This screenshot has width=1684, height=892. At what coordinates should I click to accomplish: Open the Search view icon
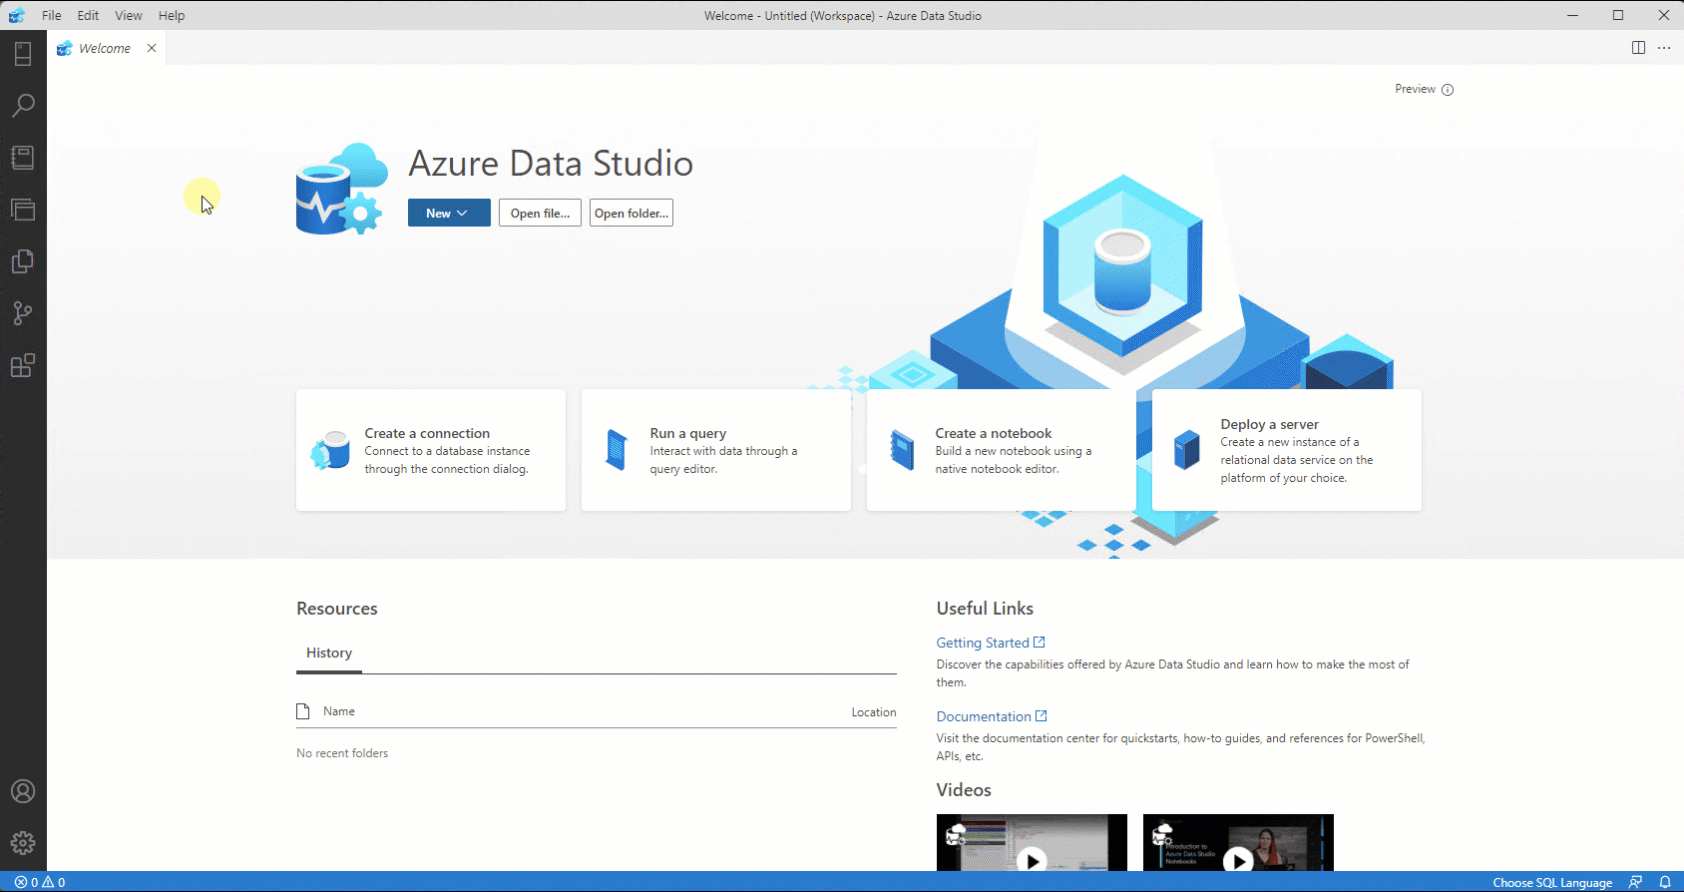(23, 105)
